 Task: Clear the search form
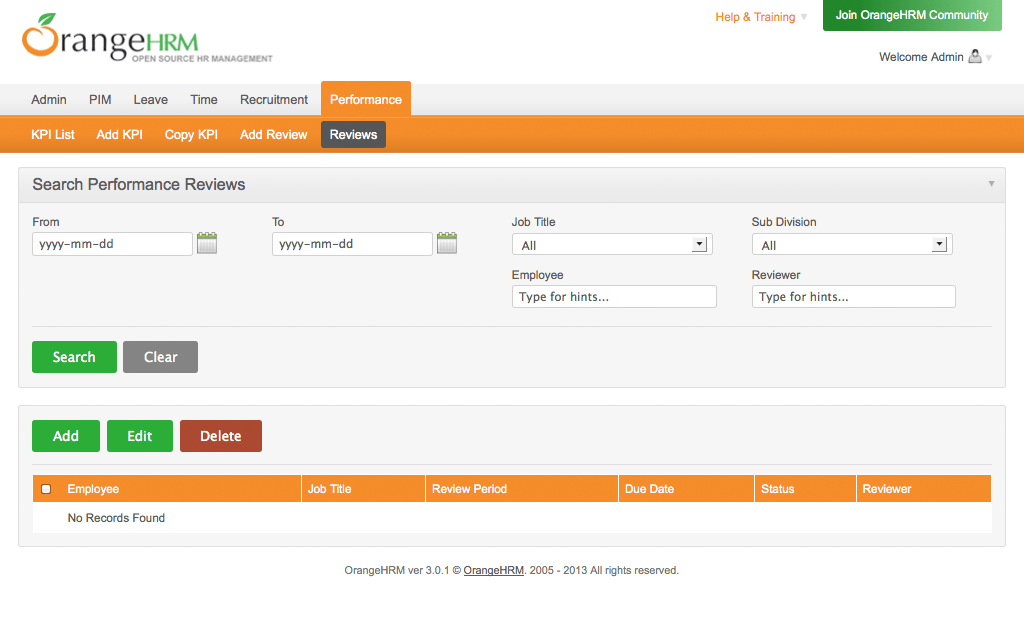(160, 356)
